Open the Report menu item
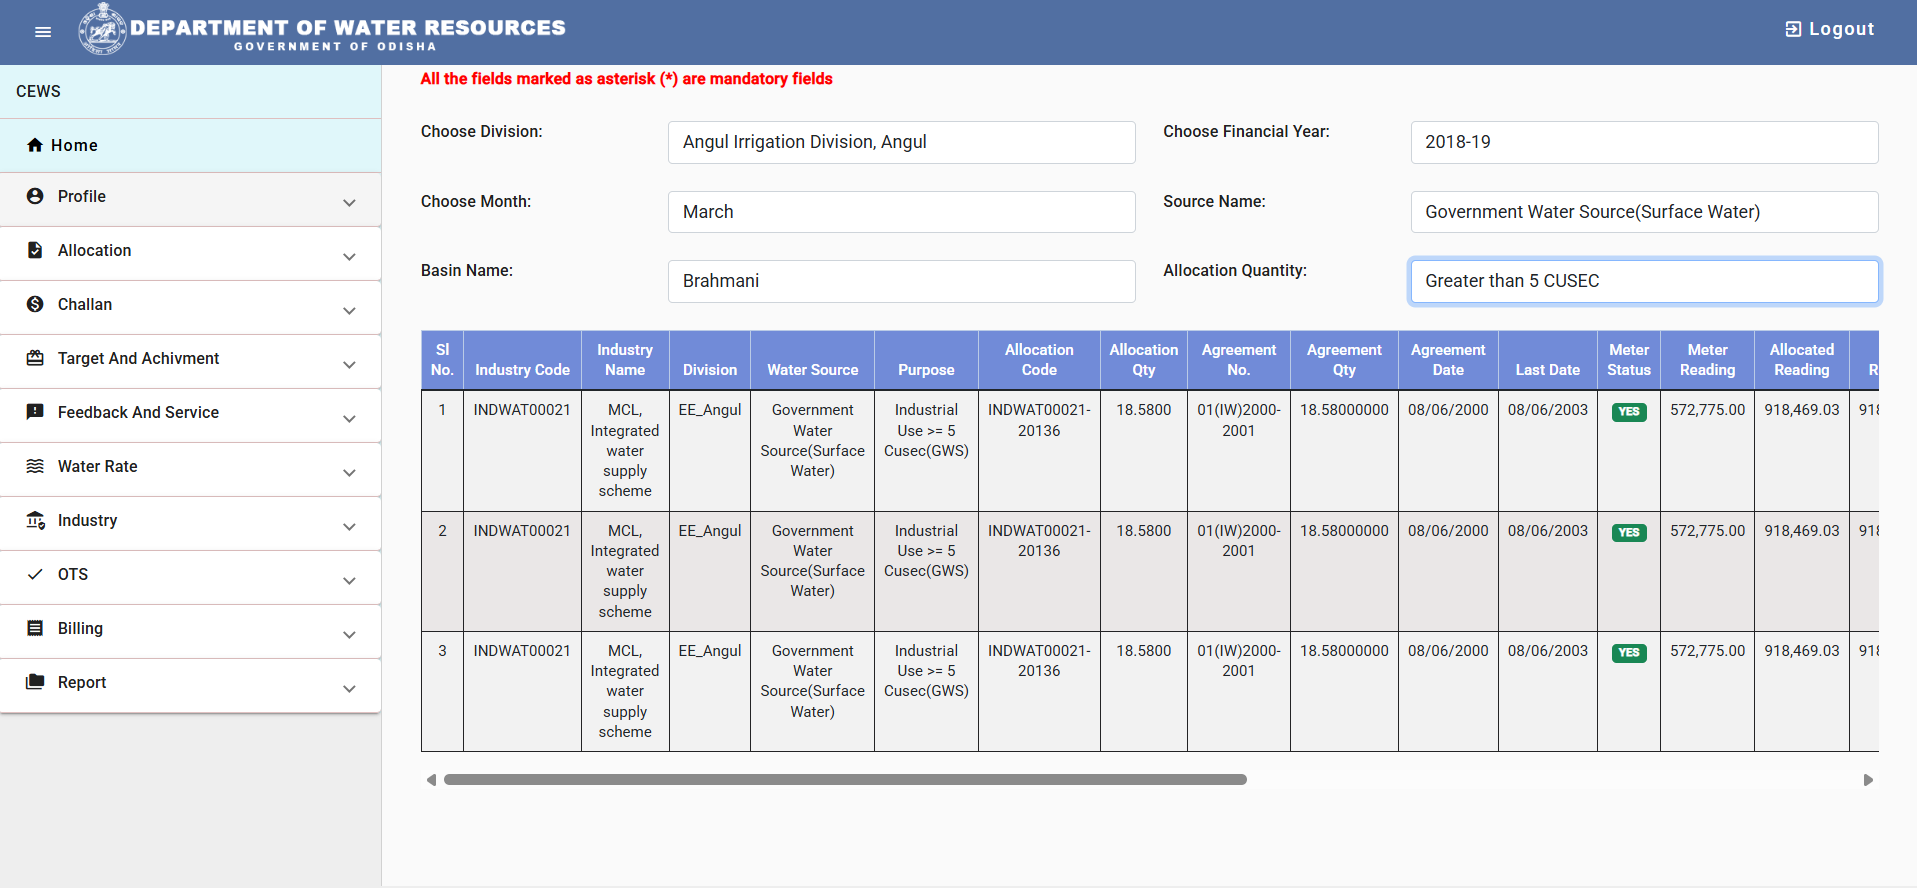 (x=190, y=685)
